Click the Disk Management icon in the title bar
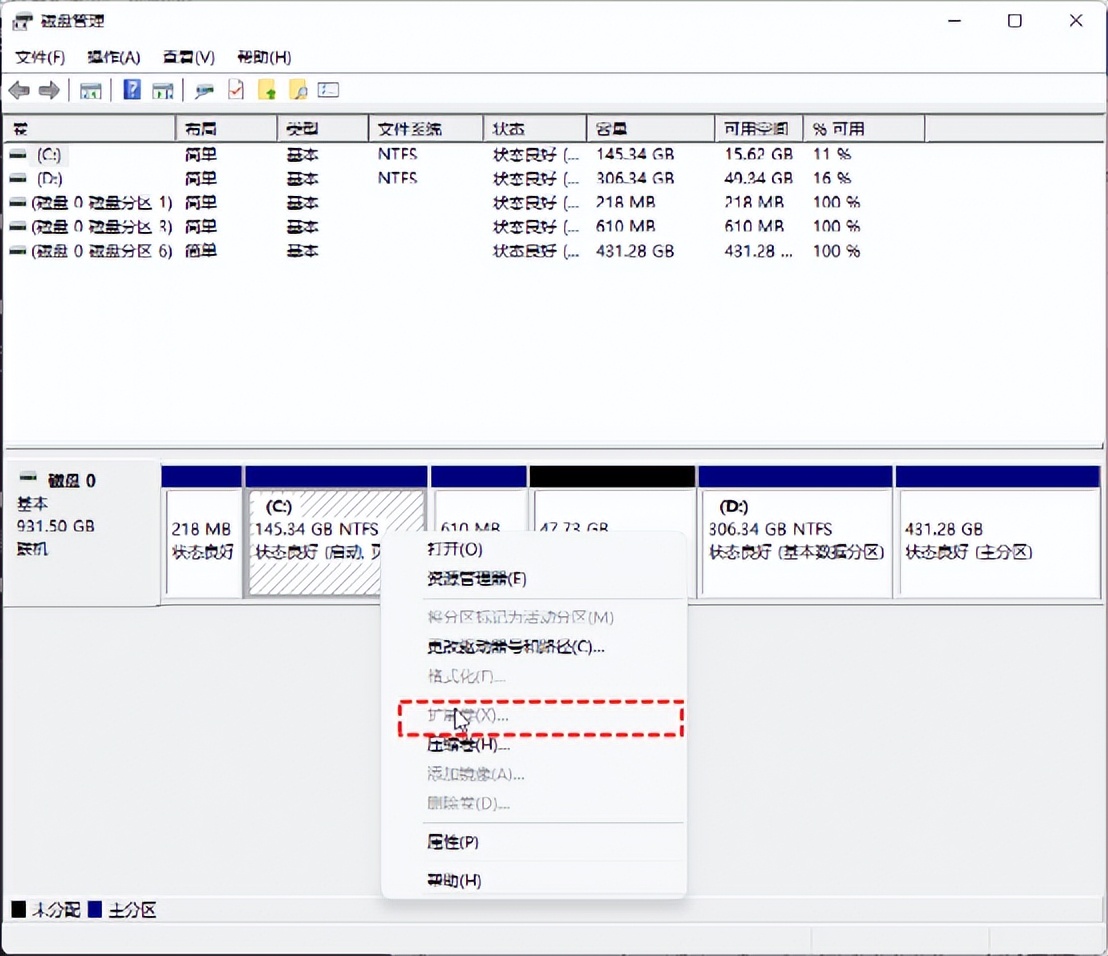 click(21, 20)
